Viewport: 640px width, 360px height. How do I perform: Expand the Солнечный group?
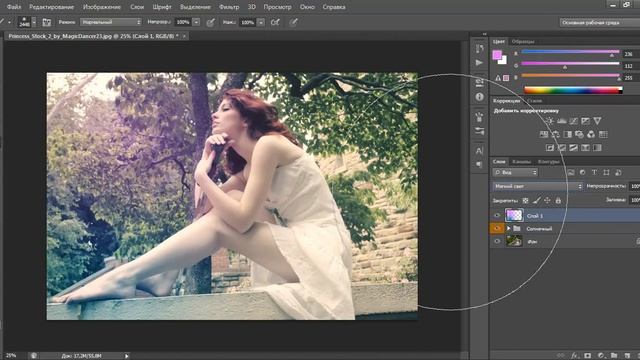(x=509, y=229)
